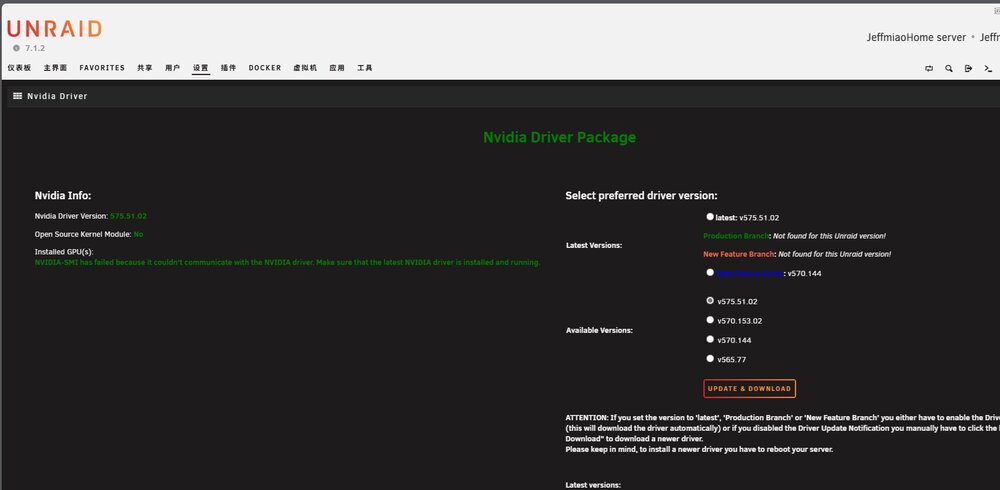Open the 工具 tools menu
This screenshot has height=490, width=1000.
point(365,68)
